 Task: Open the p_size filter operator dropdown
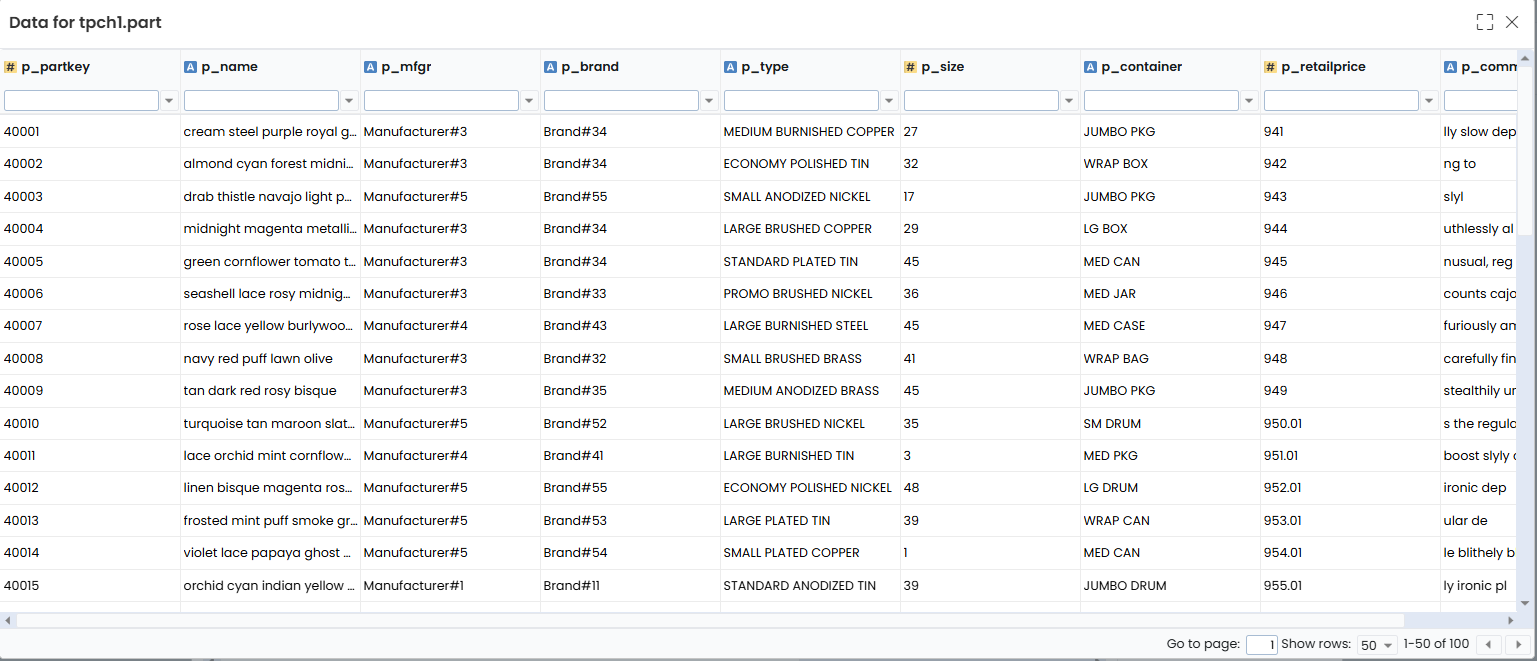coord(1069,101)
